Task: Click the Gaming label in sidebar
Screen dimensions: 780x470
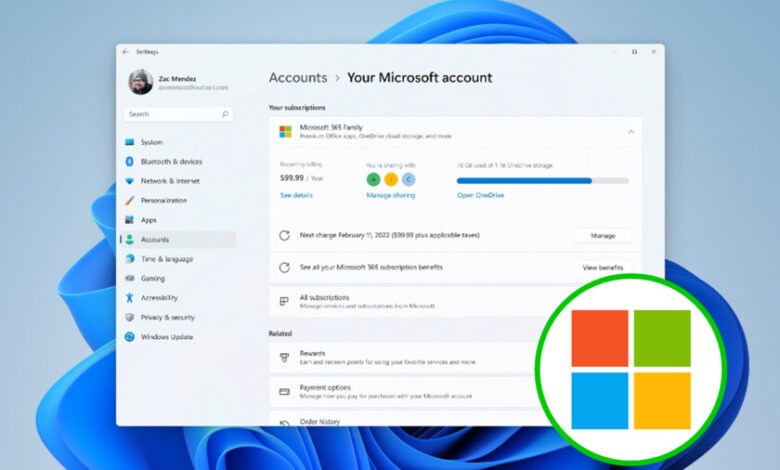Action: click(153, 279)
